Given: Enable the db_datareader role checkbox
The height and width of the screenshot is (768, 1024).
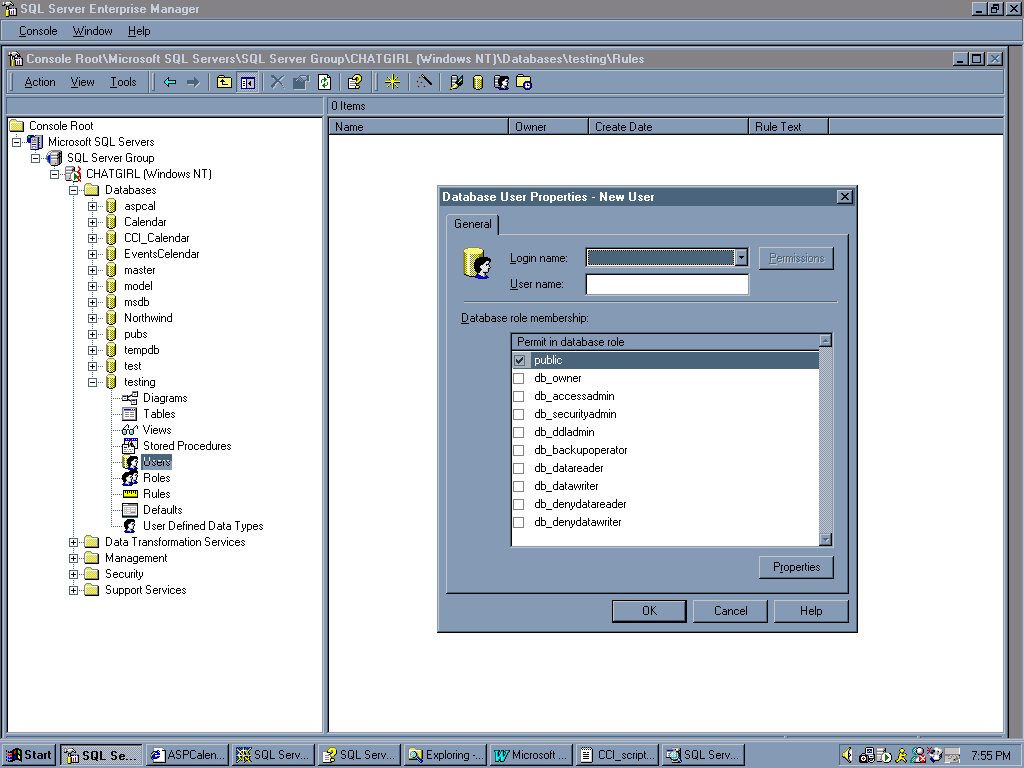Looking at the screenshot, I should tap(519, 468).
